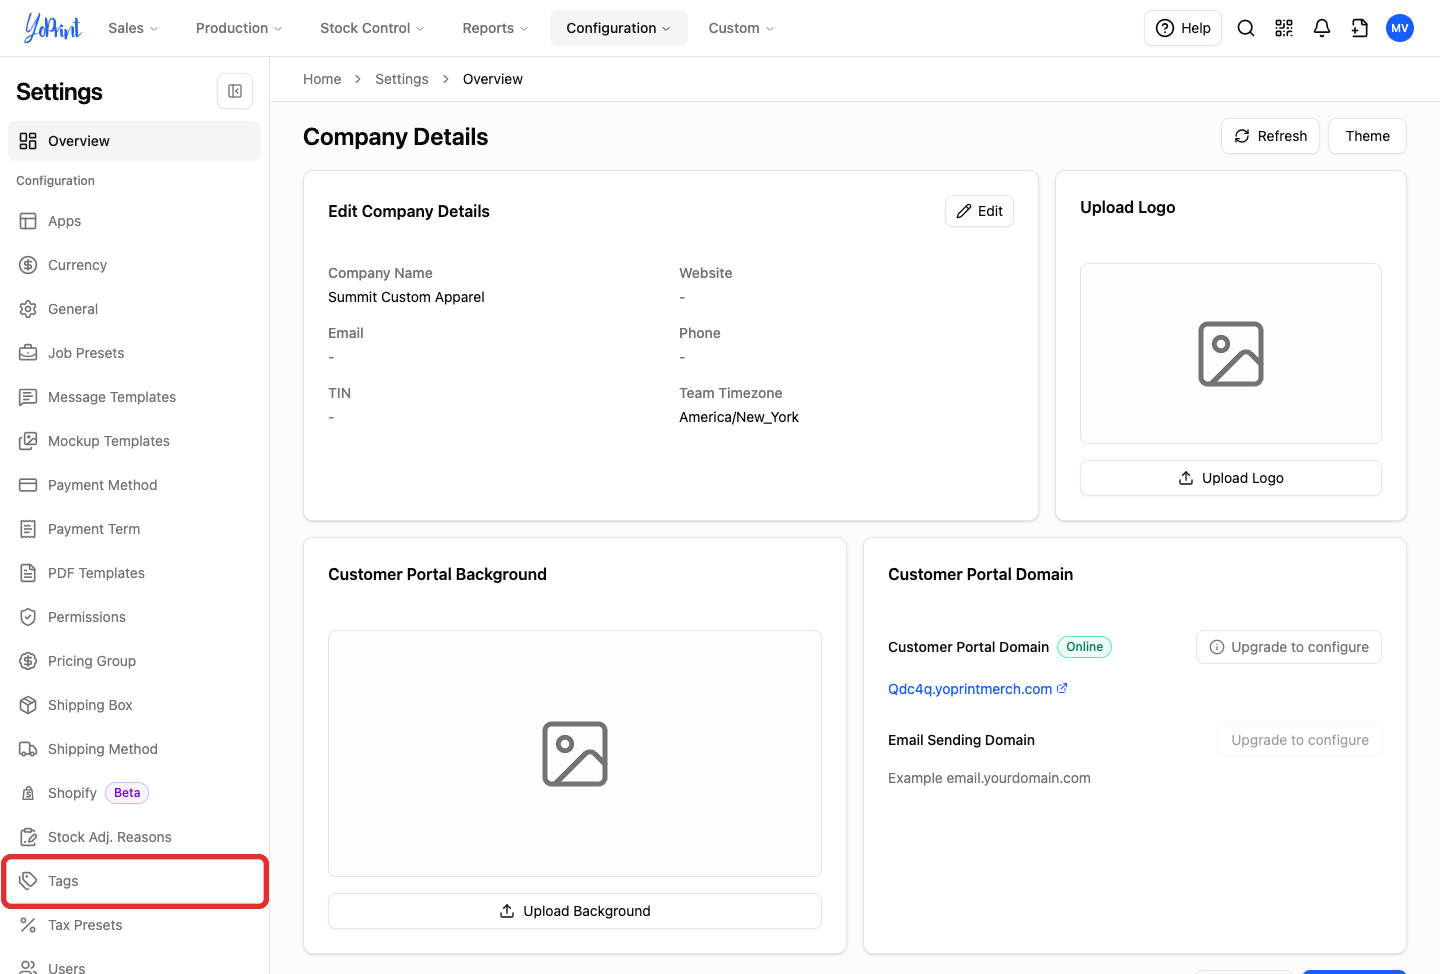1440x974 pixels.
Task: Open the Sales dropdown menu
Action: (133, 28)
